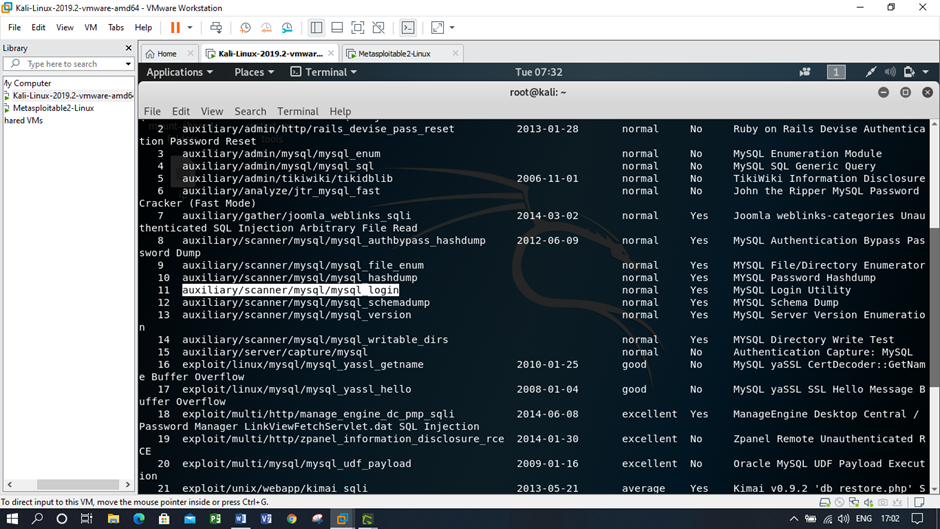
Task: Switch to the Metasploitable2-Linux tab
Action: pyautogui.click(x=394, y=53)
